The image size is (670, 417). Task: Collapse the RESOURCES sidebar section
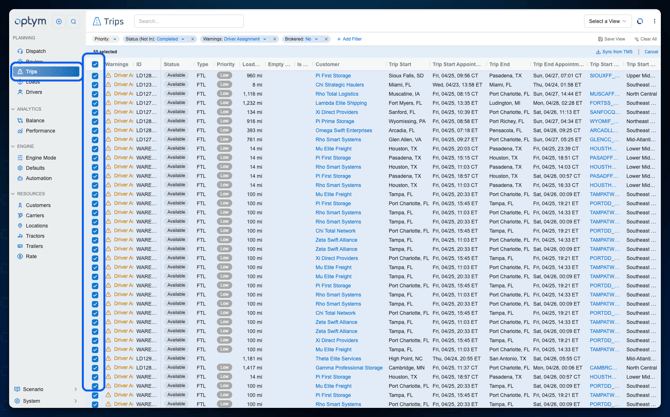[13, 194]
